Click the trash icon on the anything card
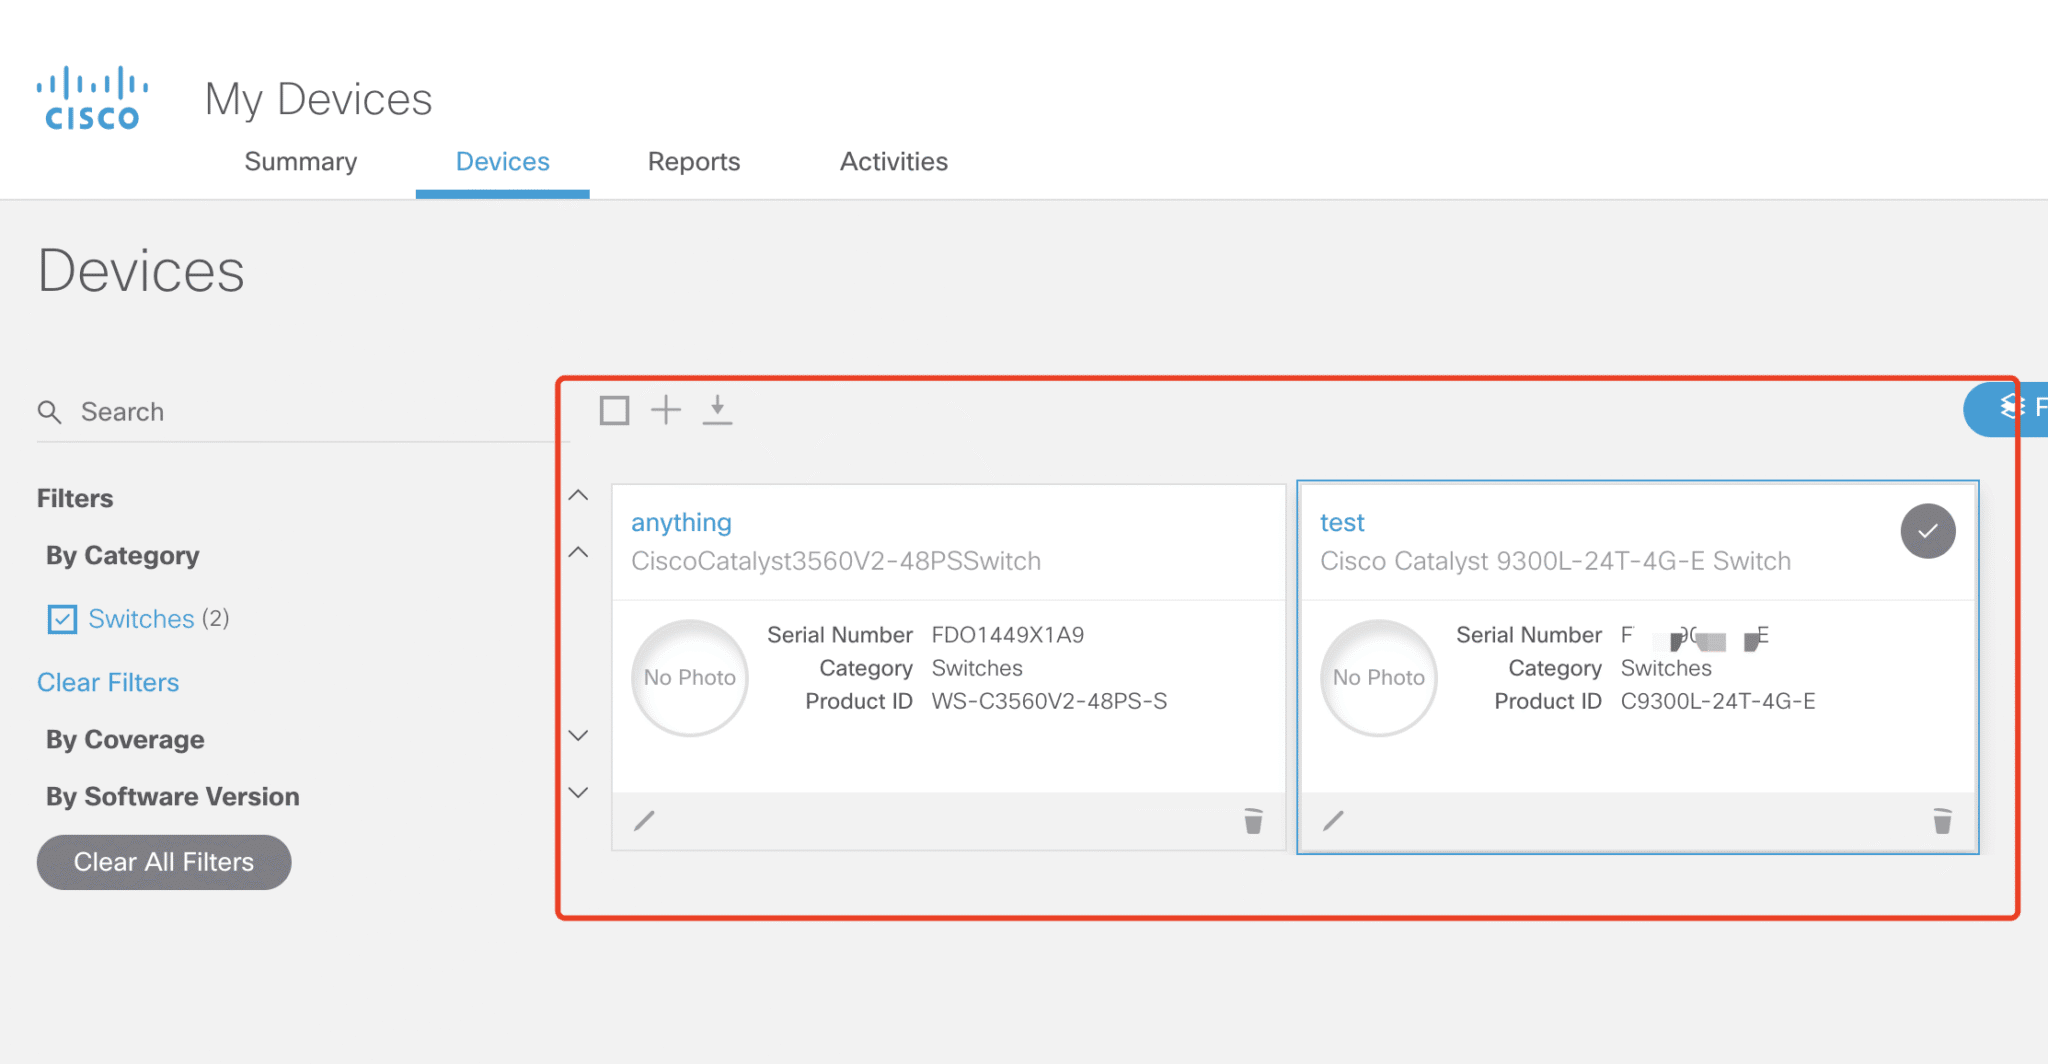Screen dimensions: 2048x1064 (1253, 820)
